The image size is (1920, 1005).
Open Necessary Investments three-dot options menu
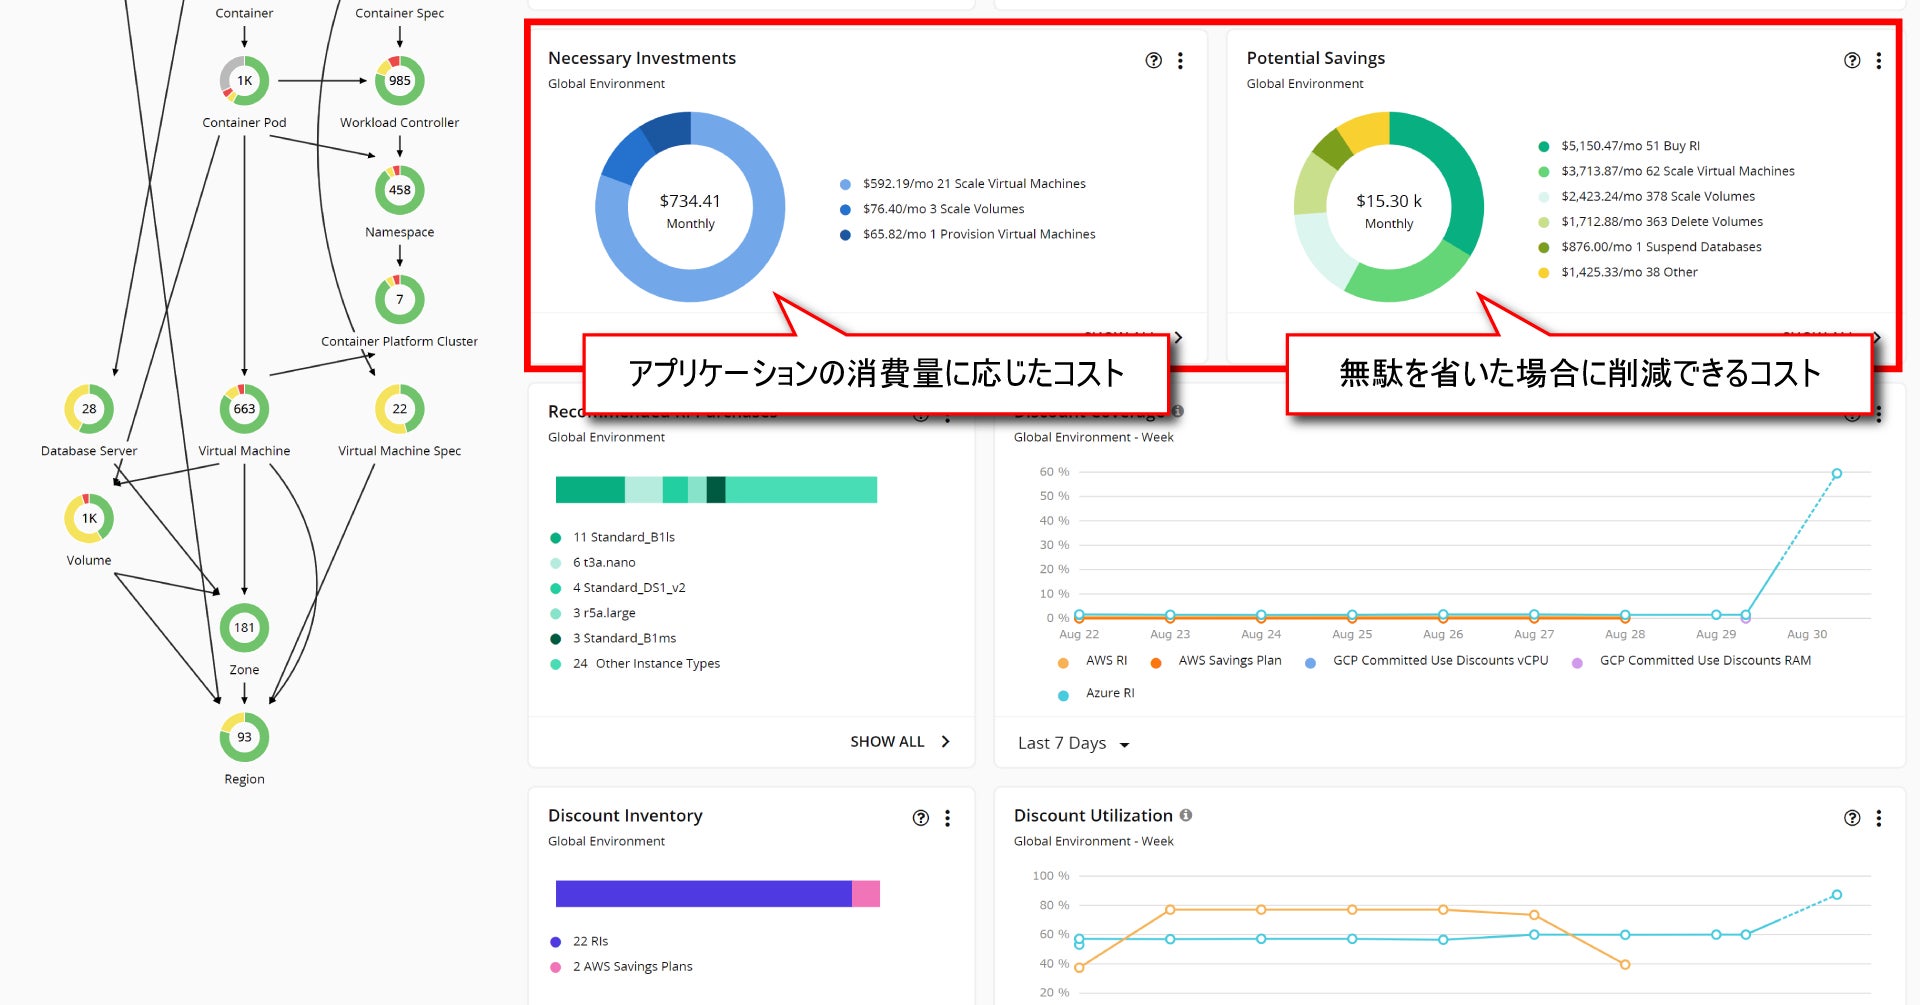click(x=1180, y=60)
